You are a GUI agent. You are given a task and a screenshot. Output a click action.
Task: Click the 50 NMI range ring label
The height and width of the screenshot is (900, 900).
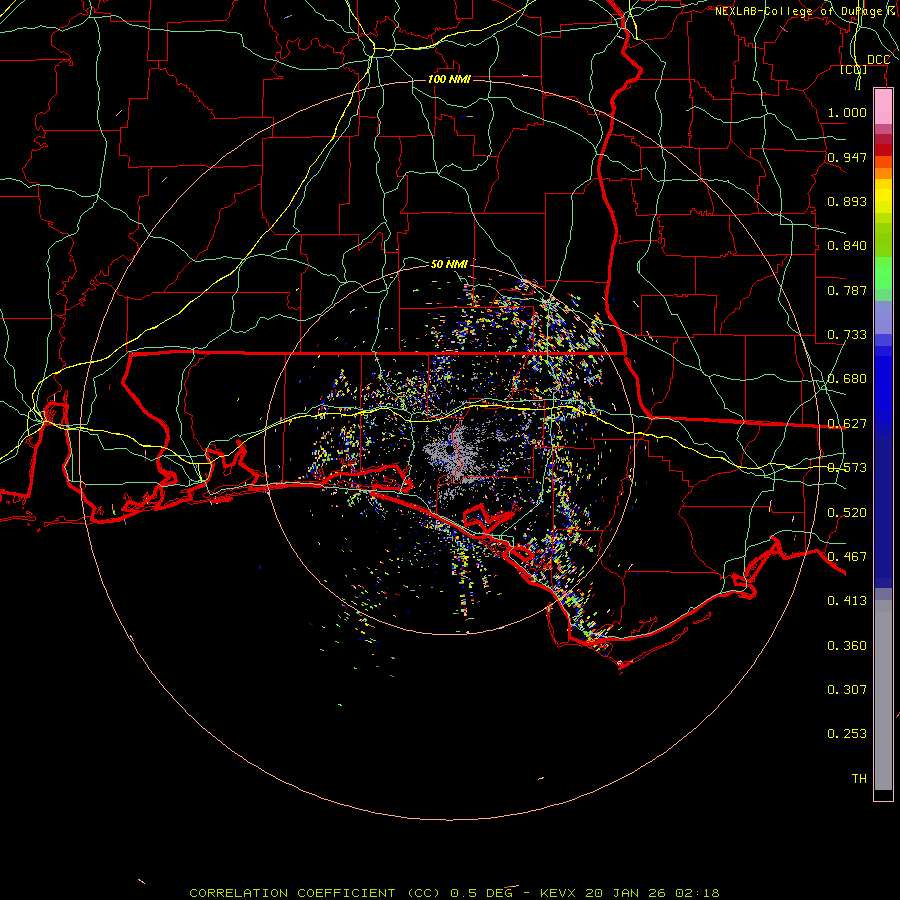(x=449, y=264)
